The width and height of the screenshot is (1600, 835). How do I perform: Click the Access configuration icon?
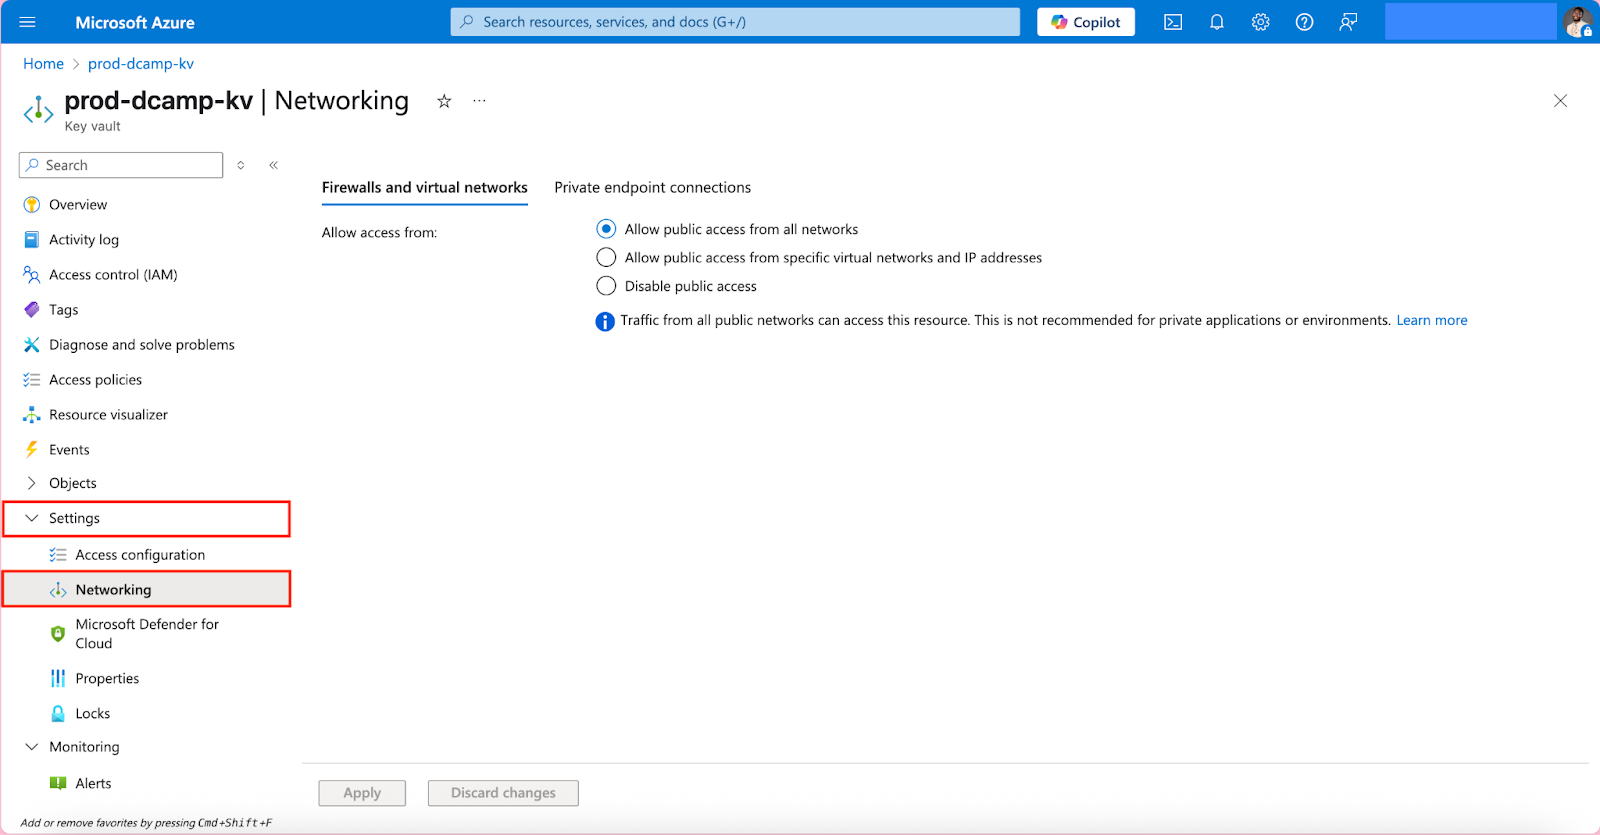coord(58,554)
